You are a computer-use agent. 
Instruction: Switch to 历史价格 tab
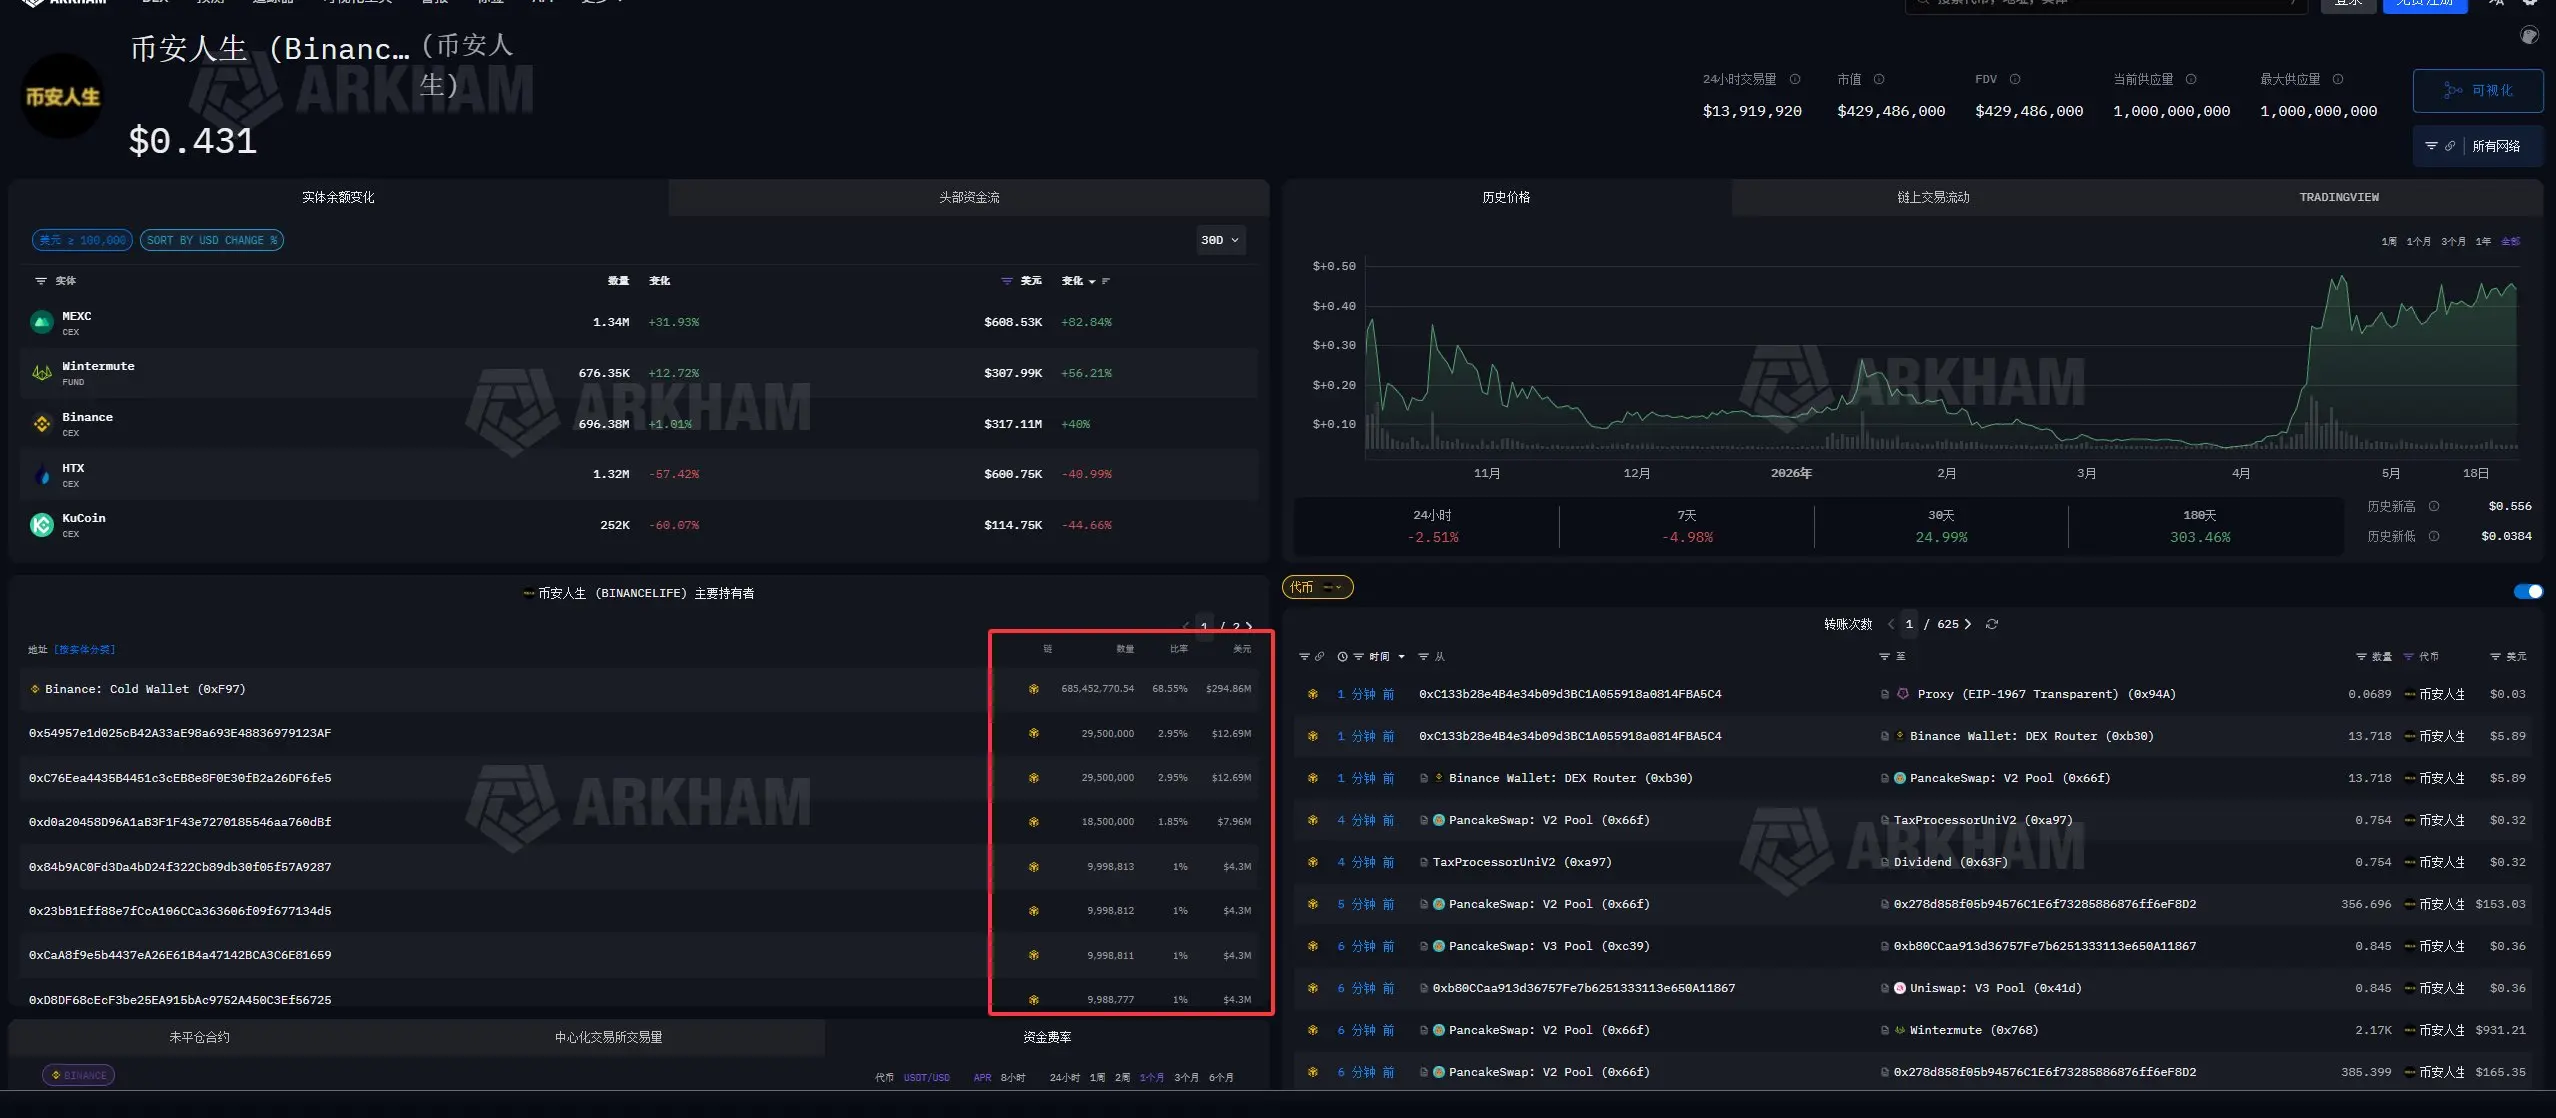pyautogui.click(x=1506, y=197)
